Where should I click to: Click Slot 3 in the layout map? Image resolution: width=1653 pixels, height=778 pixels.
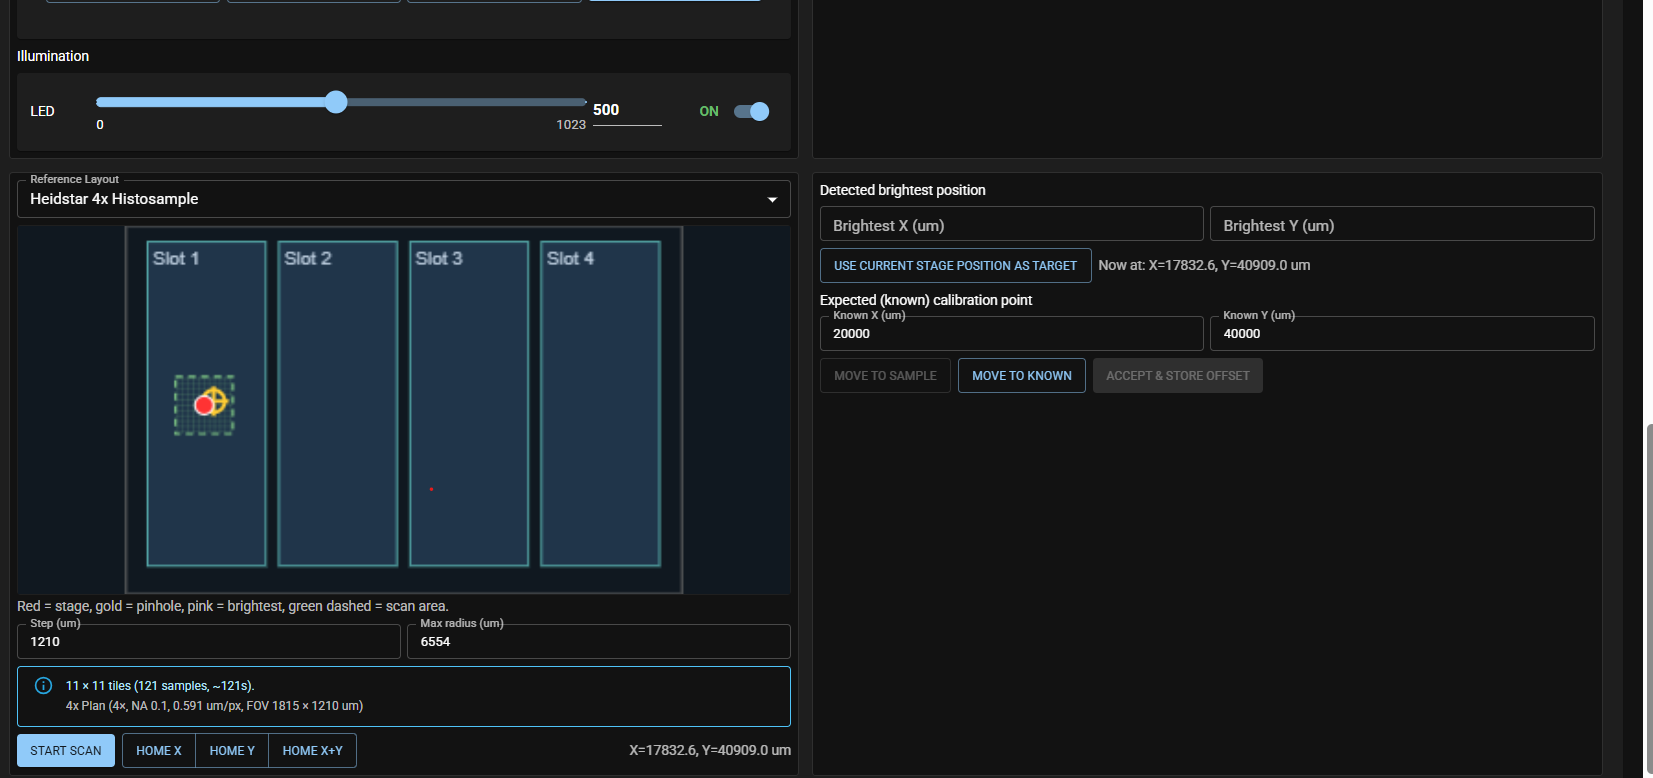click(469, 403)
